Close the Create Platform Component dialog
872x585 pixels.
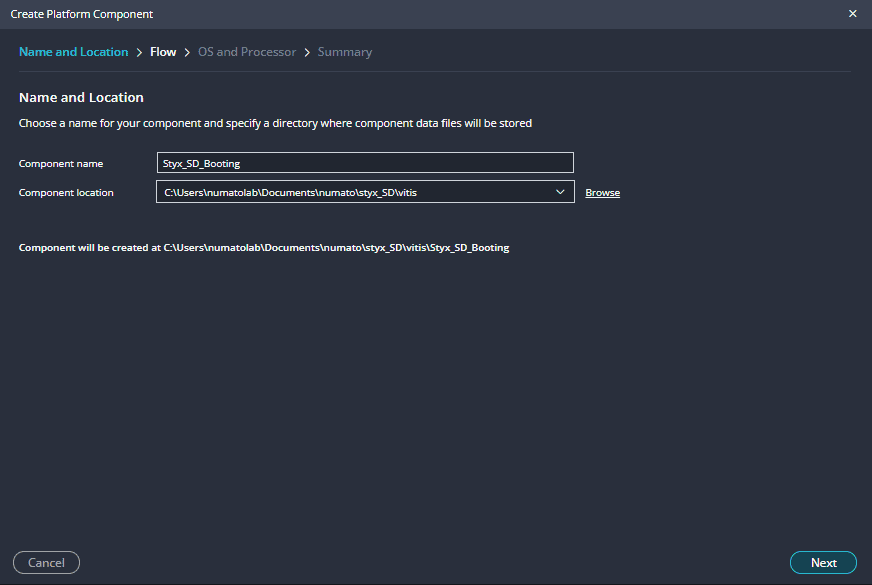852,14
